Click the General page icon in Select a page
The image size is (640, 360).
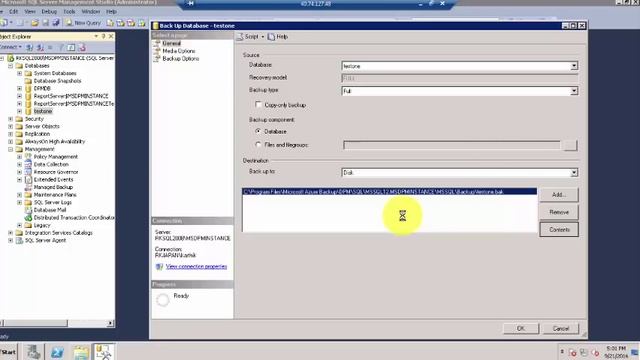tap(157, 43)
